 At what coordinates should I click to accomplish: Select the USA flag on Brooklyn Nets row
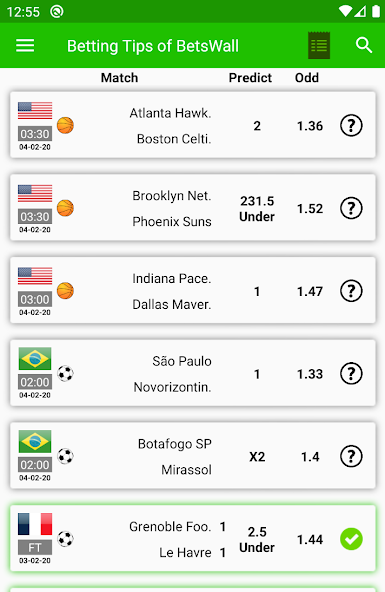35,193
